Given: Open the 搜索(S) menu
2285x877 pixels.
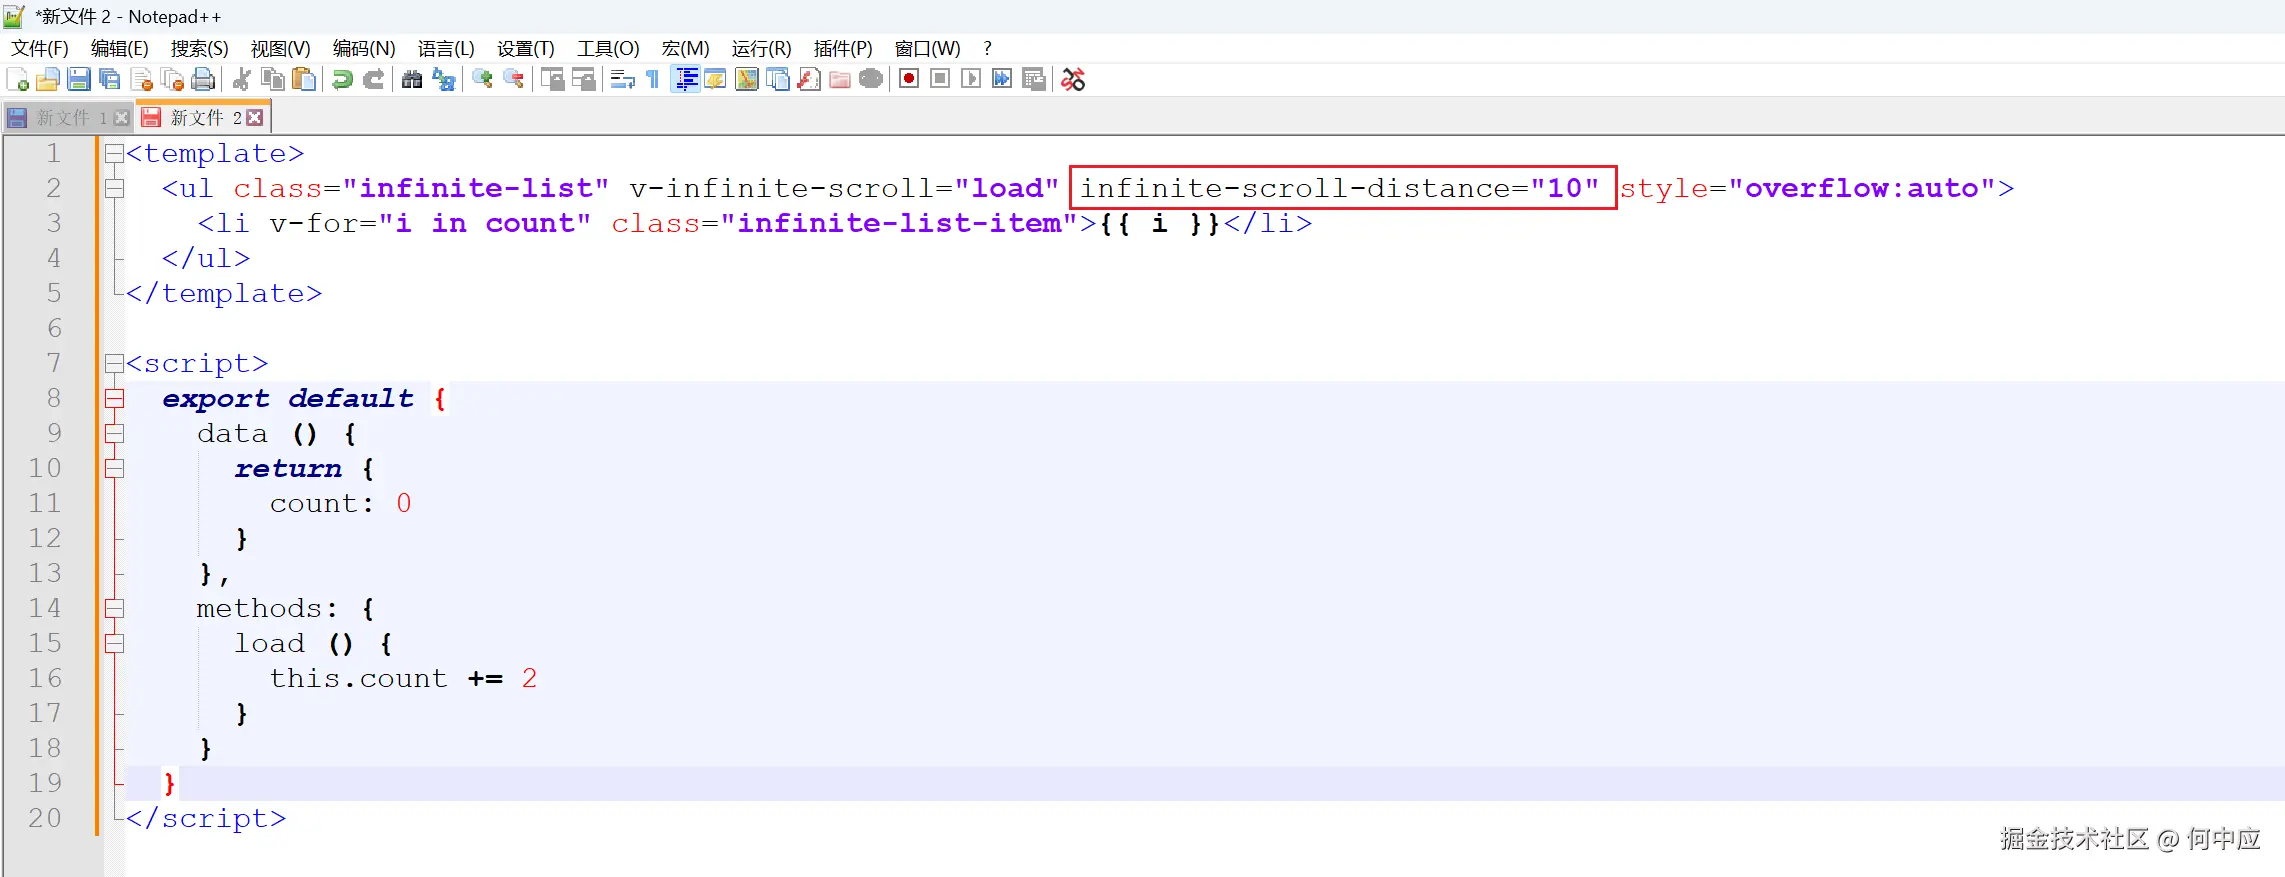Looking at the screenshot, I should tap(200, 49).
